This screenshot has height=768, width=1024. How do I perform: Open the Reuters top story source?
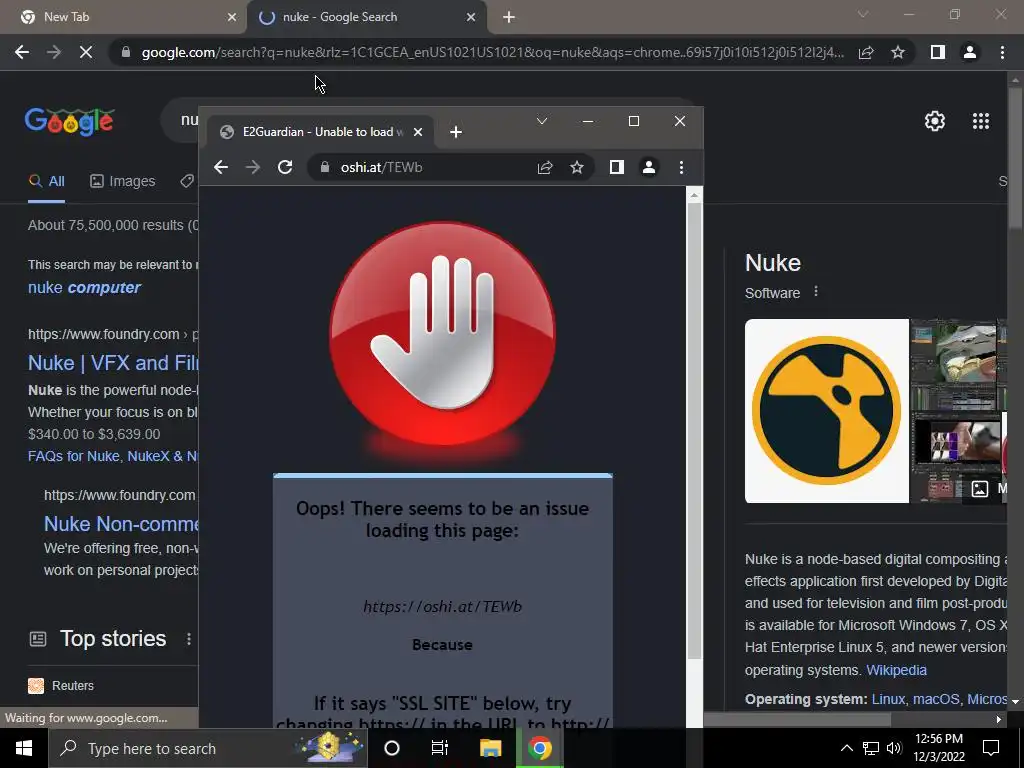pyautogui.click(x=61, y=686)
